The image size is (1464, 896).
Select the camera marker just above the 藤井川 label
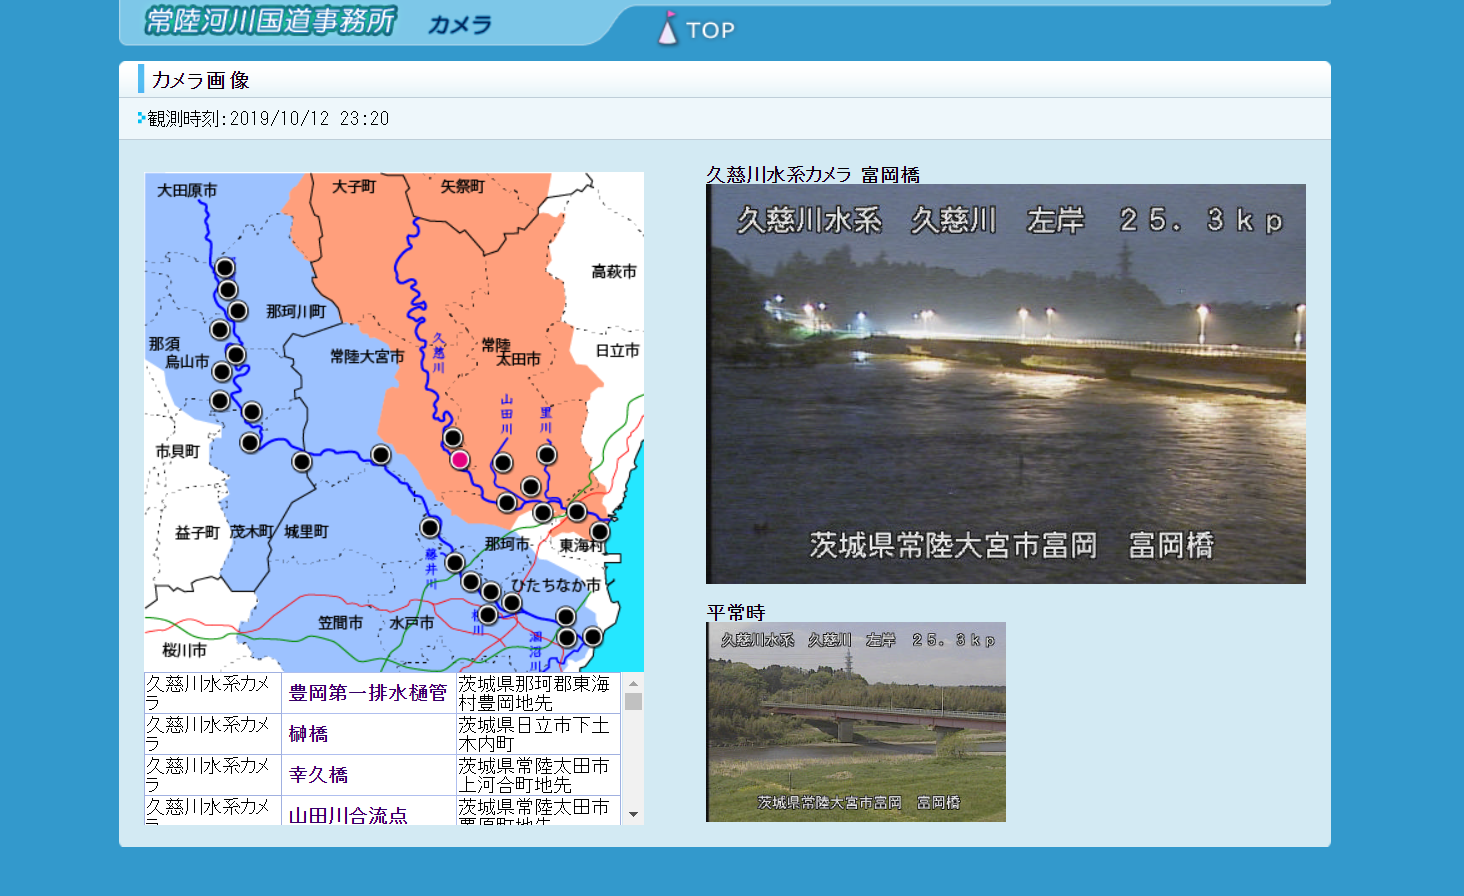[x=430, y=527]
